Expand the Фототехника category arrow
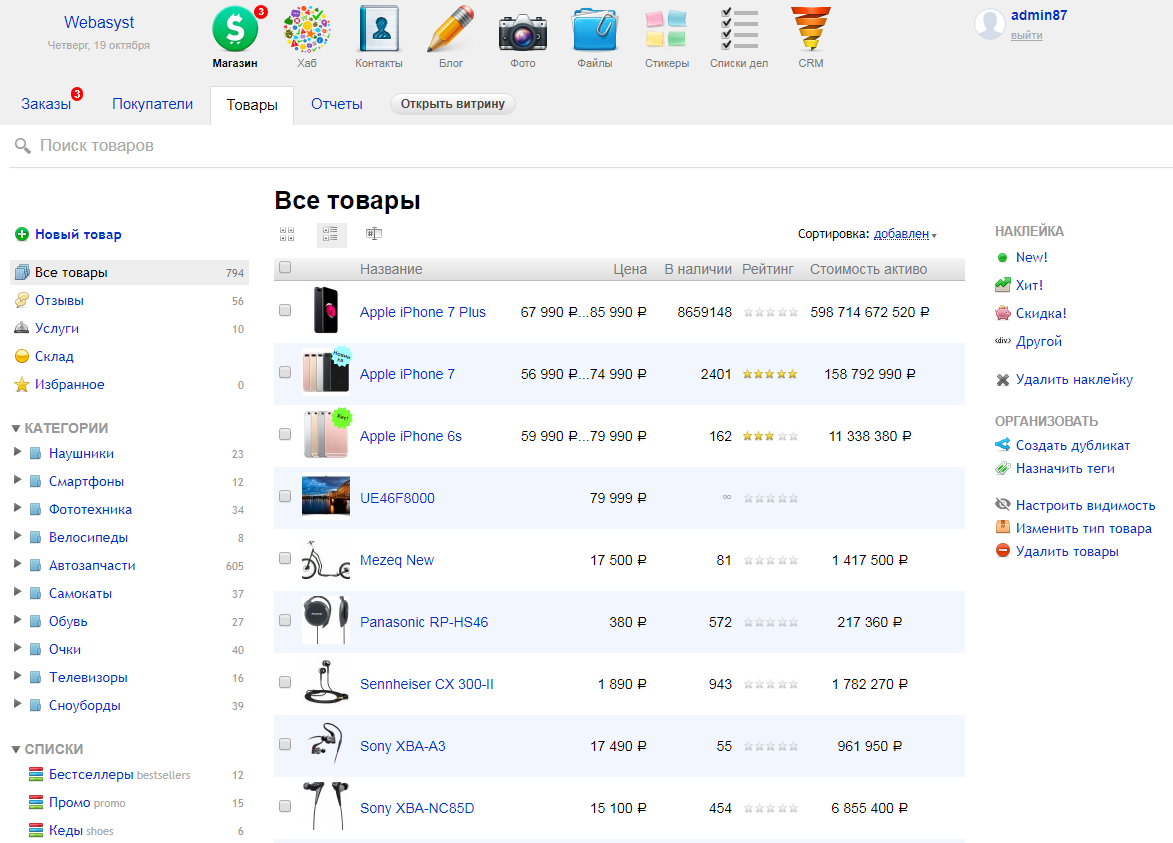Viewport: 1173px width, 843px height. point(17,508)
